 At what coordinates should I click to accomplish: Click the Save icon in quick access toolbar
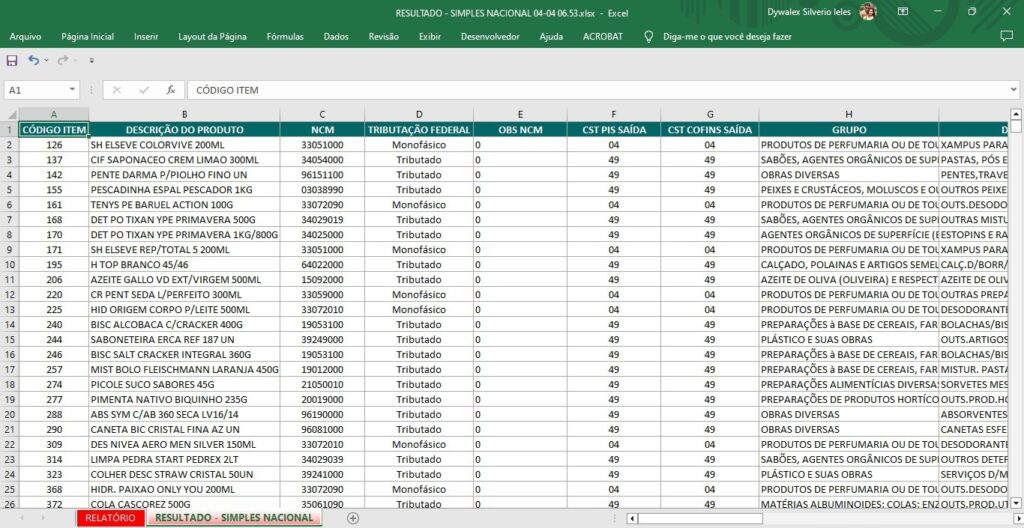[x=12, y=61]
